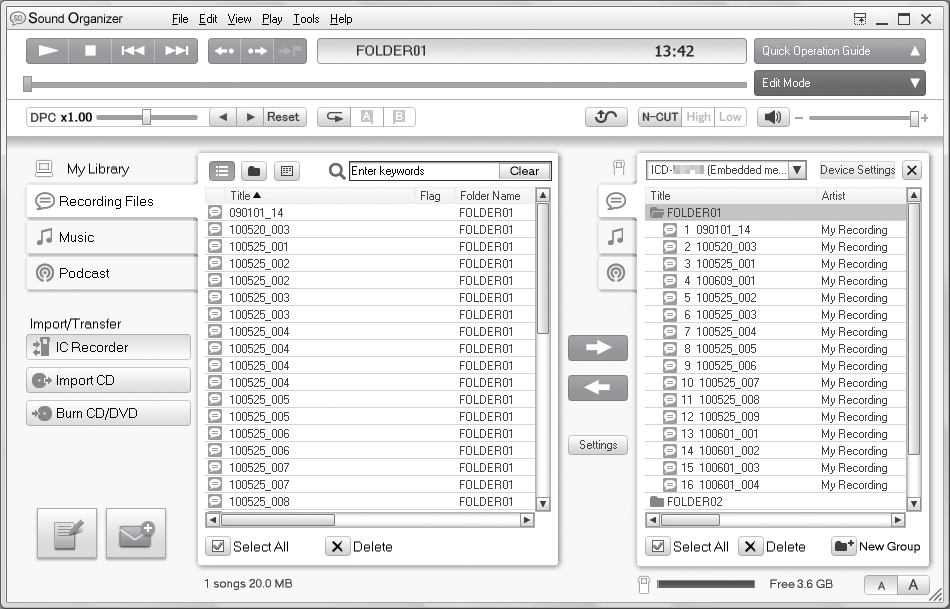Import files from device with left arrow
Image resolution: width=950 pixels, height=609 pixels.
[598, 387]
